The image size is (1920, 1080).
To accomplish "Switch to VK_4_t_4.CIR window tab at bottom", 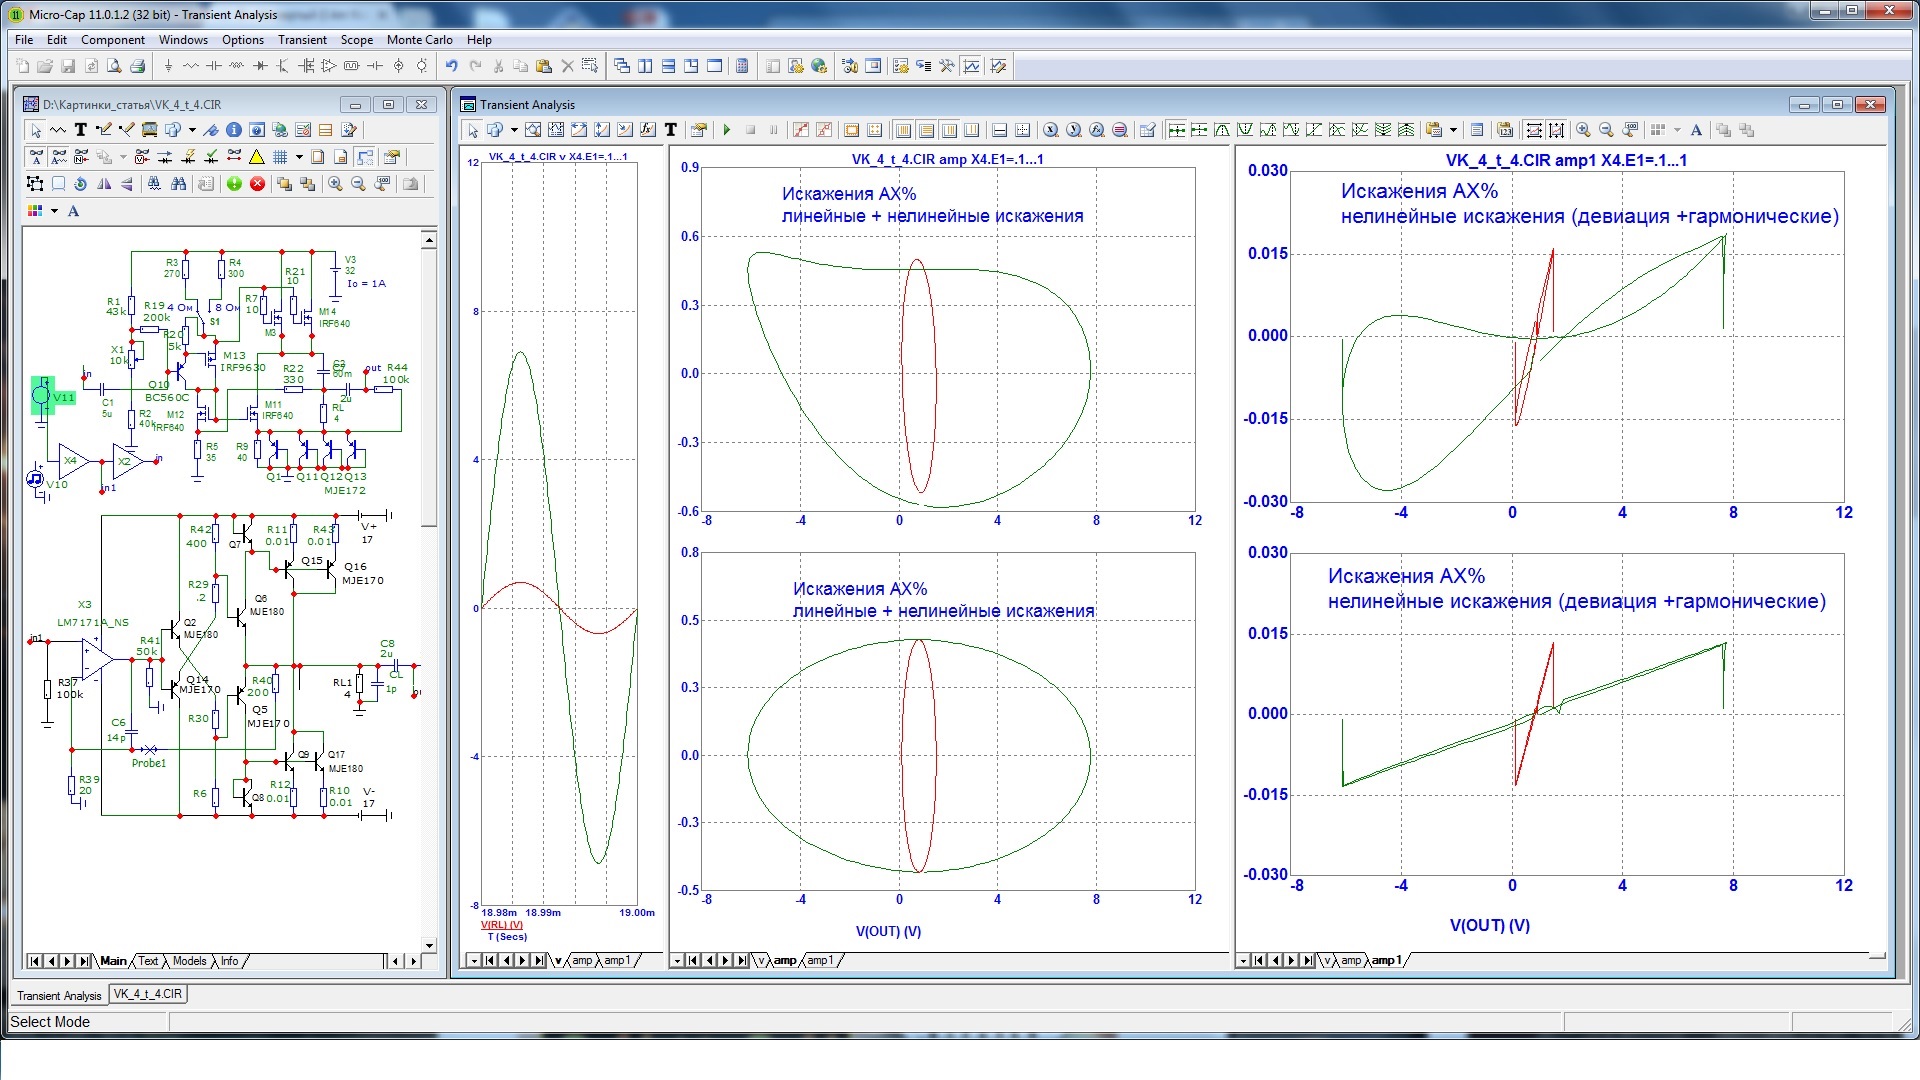I will coord(148,994).
